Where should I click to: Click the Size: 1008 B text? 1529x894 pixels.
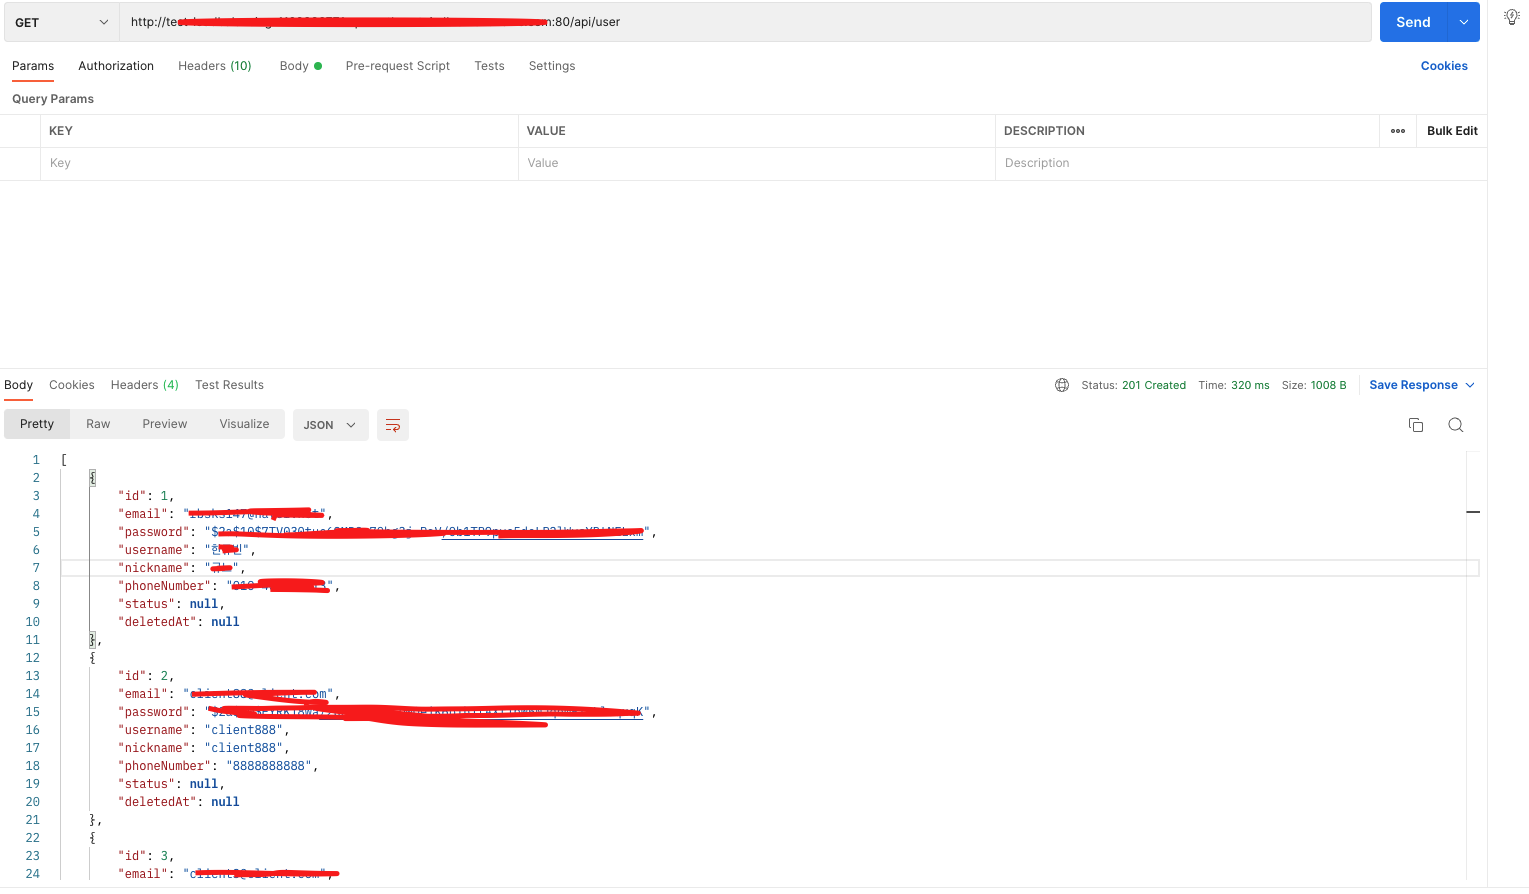click(x=1314, y=385)
